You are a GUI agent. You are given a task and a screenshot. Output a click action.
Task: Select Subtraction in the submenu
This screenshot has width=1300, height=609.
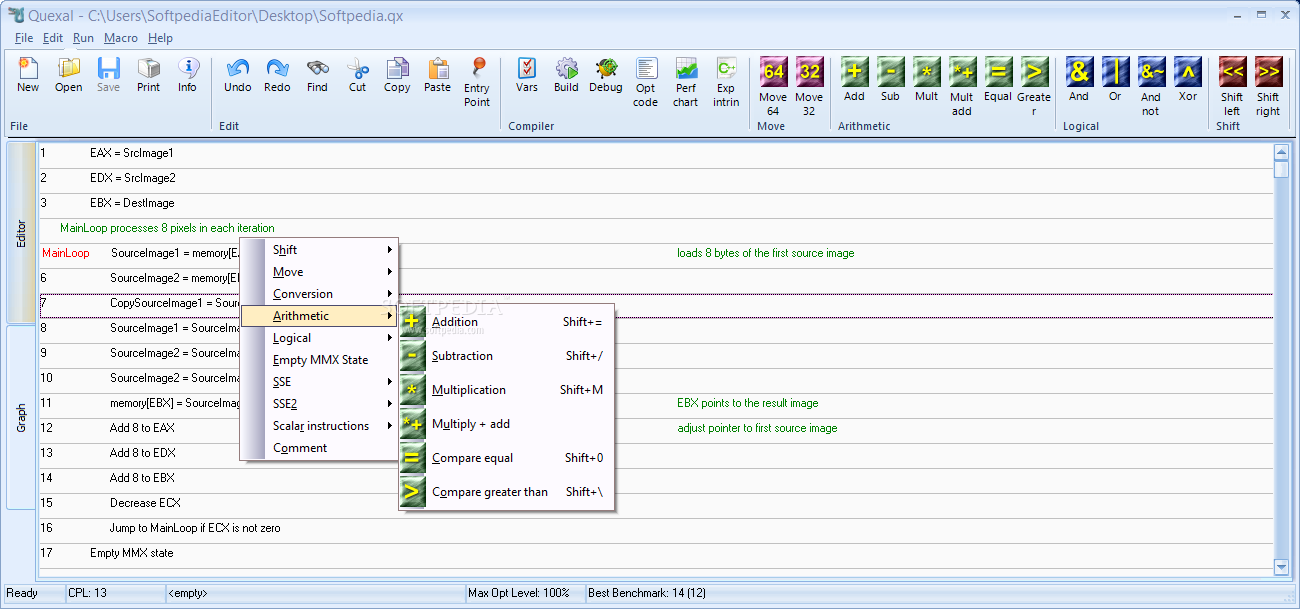click(506, 356)
